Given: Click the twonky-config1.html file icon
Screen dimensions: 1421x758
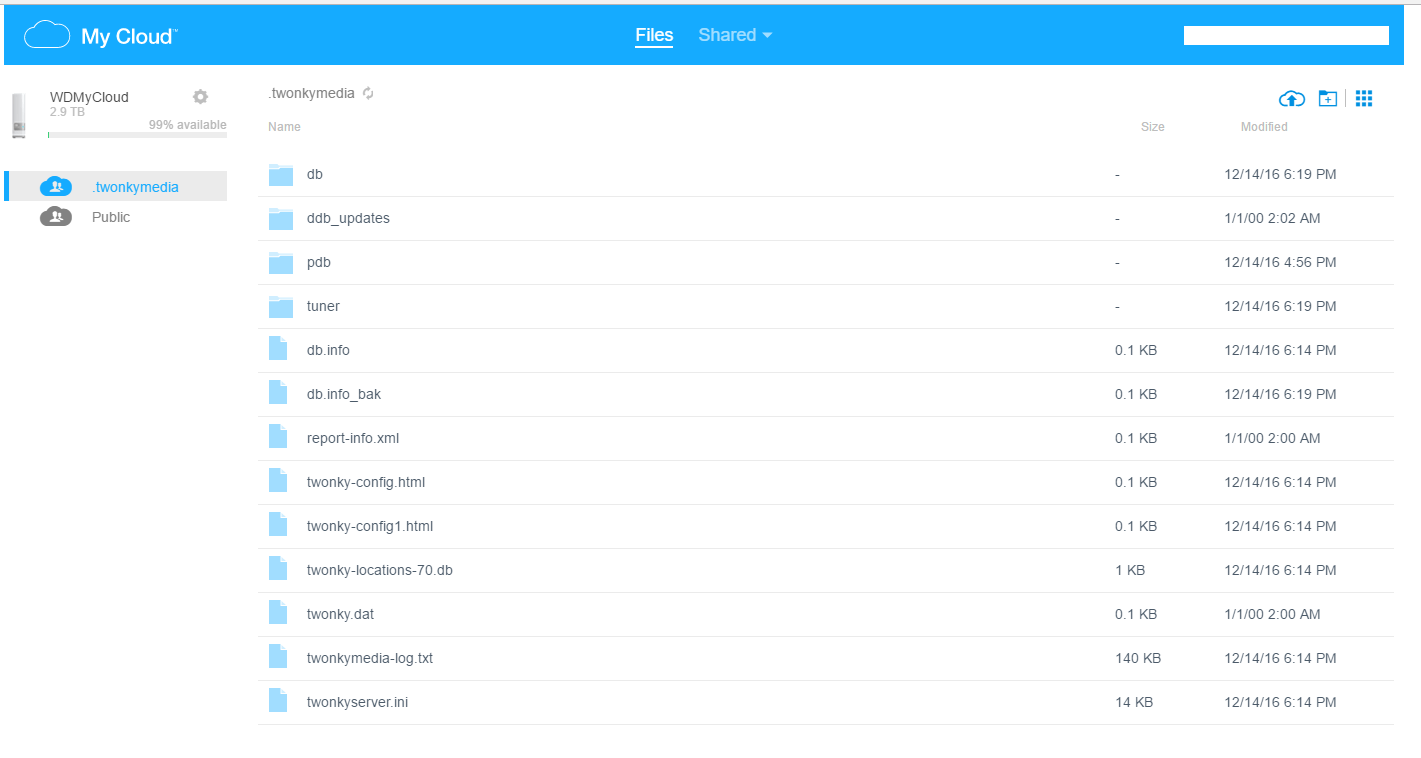Looking at the screenshot, I should click(278, 526).
